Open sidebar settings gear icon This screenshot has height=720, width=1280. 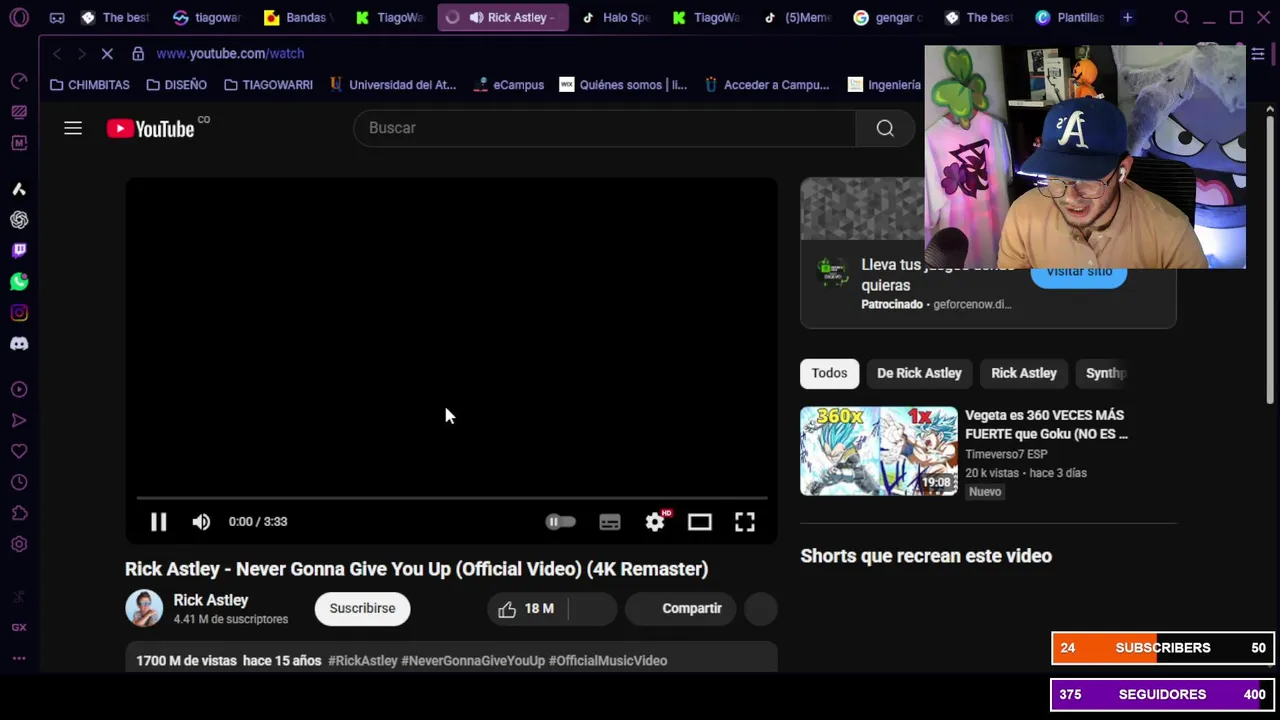[19, 544]
